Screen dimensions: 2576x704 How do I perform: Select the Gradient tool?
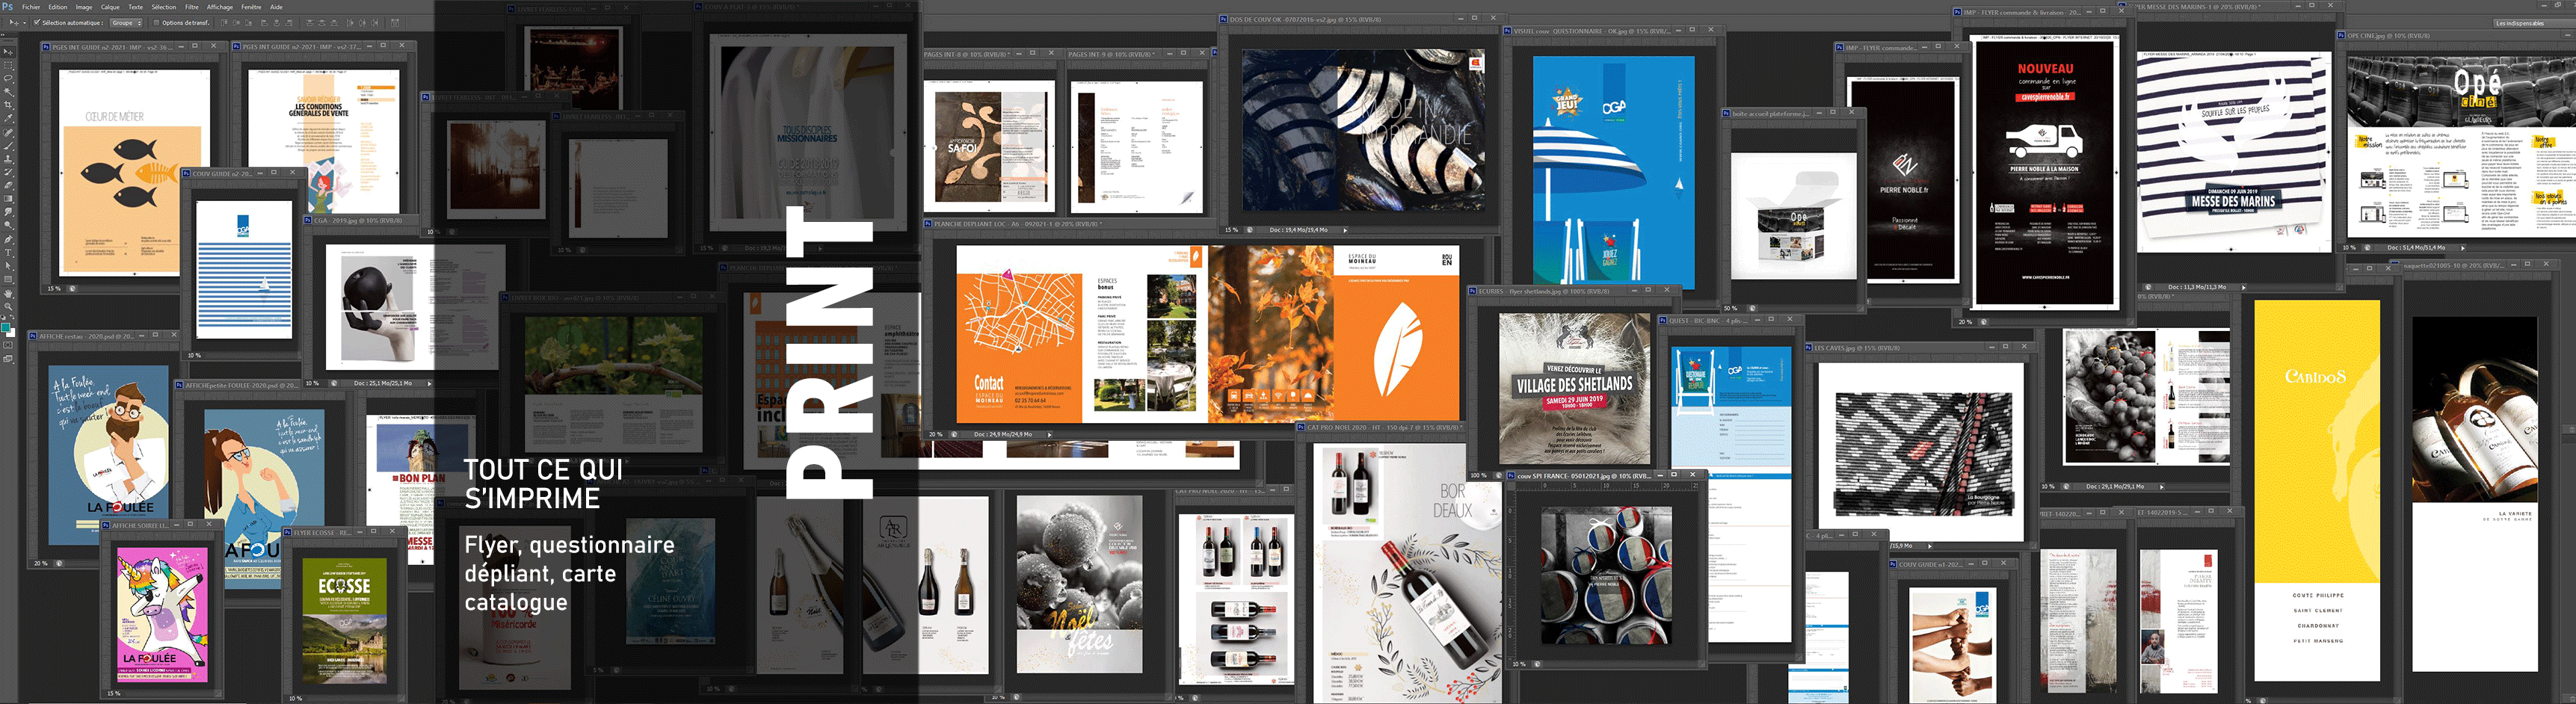click(x=8, y=199)
